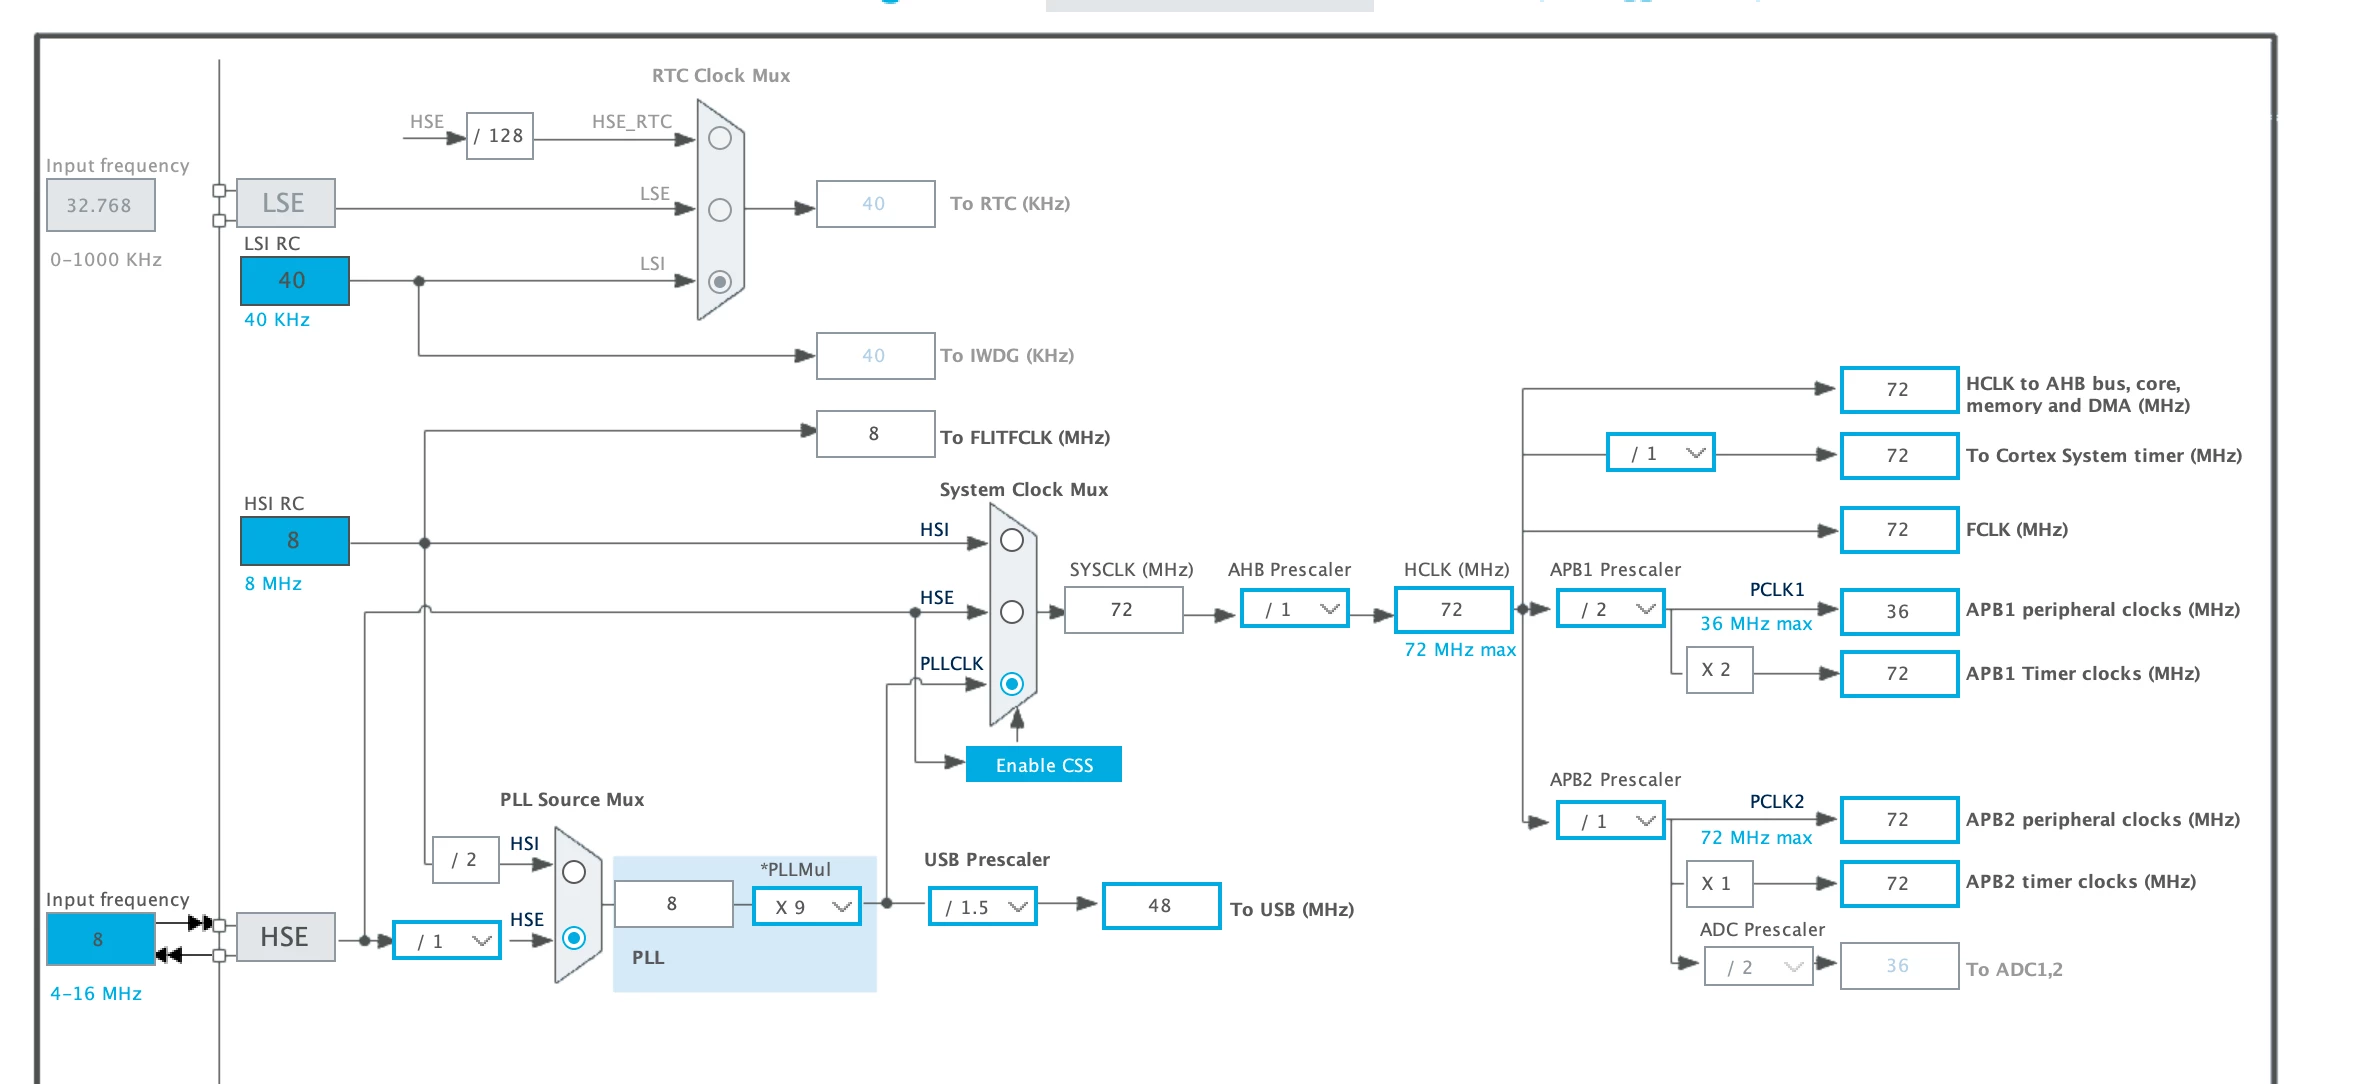Open the APB1 Prescaler dropdown
Screen dimensions: 2366x1084
point(1611,608)
